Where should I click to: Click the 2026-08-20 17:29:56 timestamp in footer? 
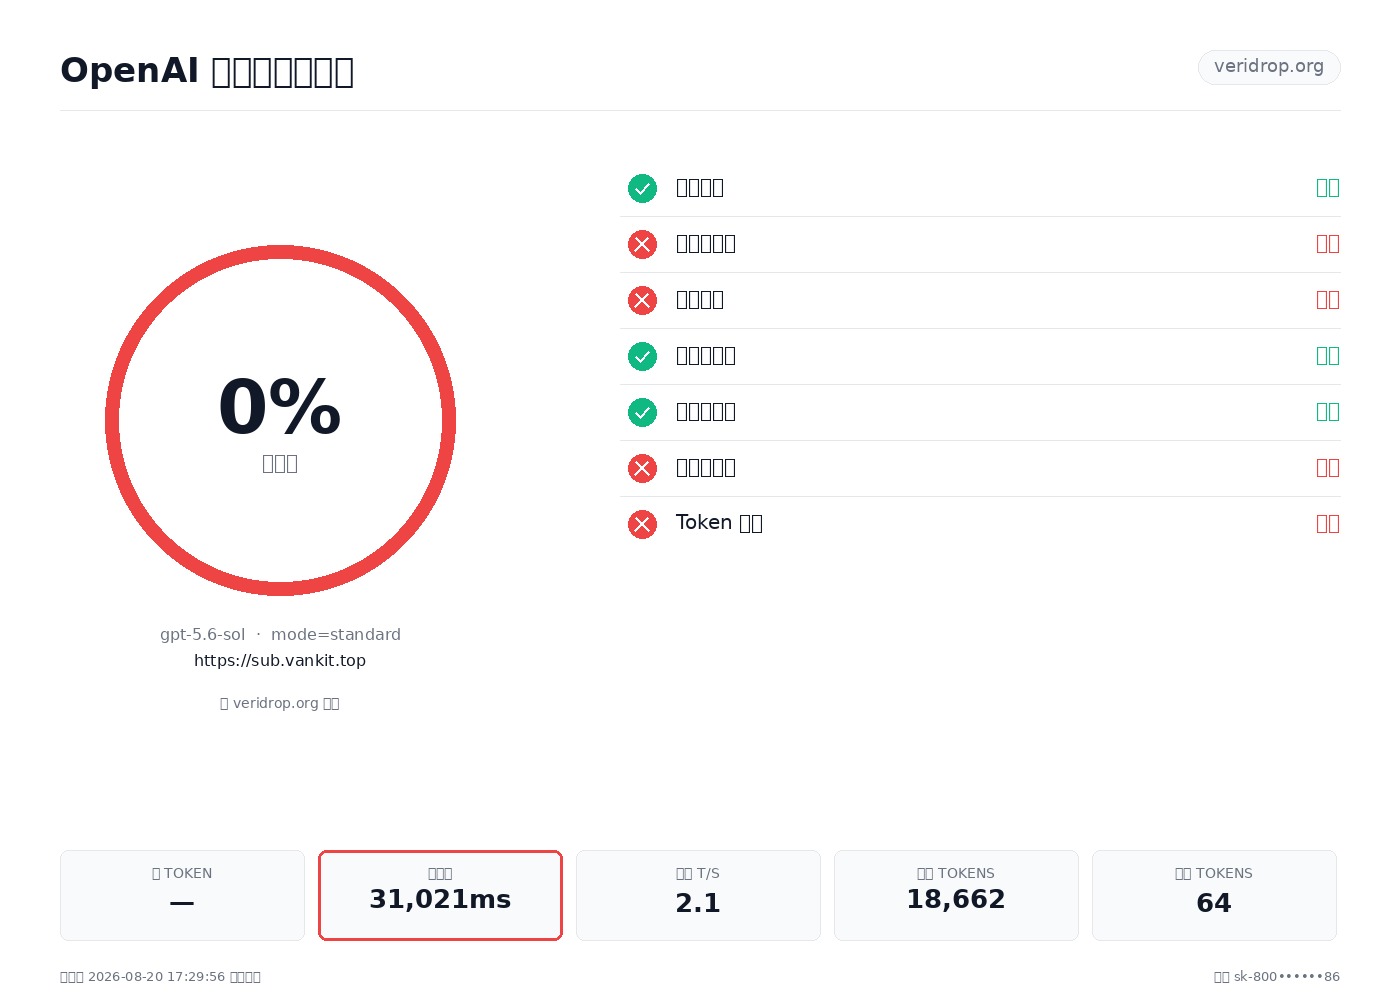click(157, 977)
